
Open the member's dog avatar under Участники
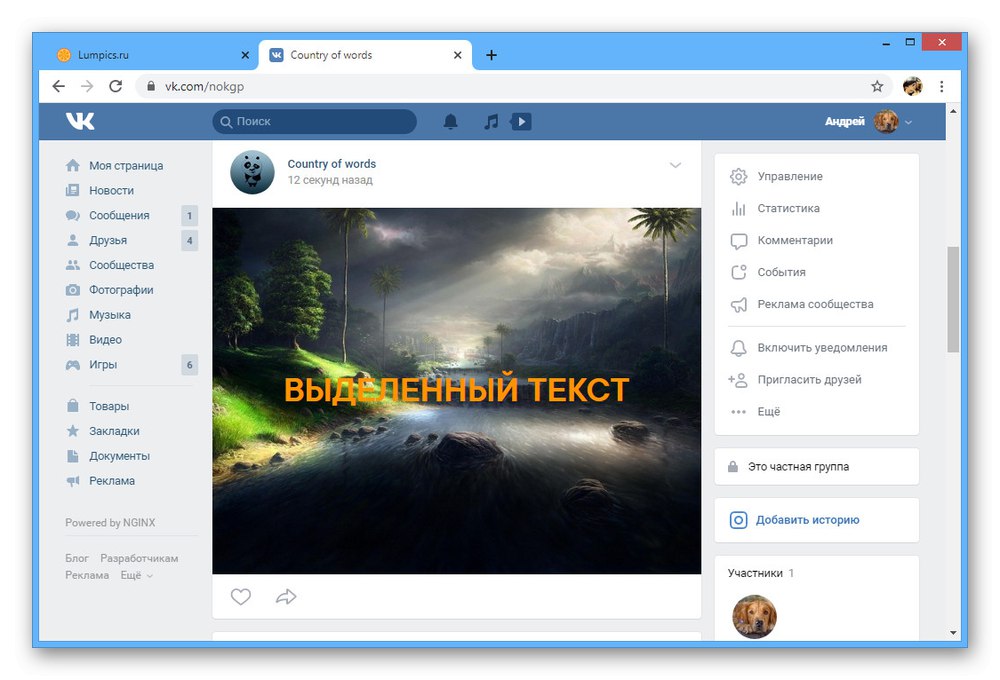(x=754, y=616)
